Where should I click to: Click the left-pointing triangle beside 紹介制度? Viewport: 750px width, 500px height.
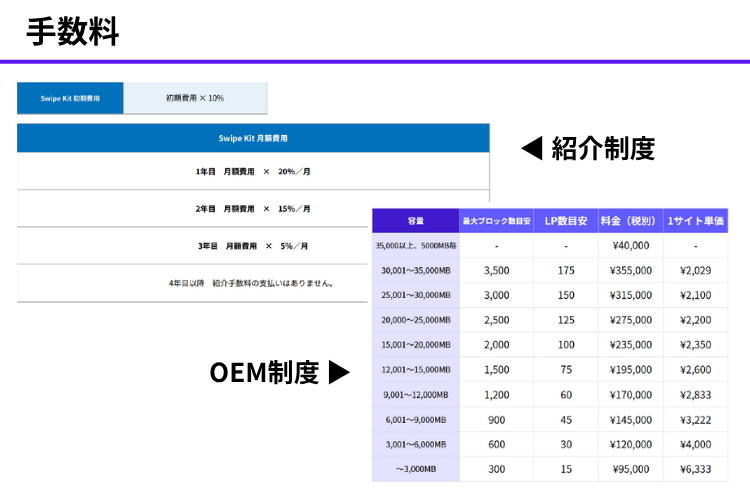click(x=532, y=149)
